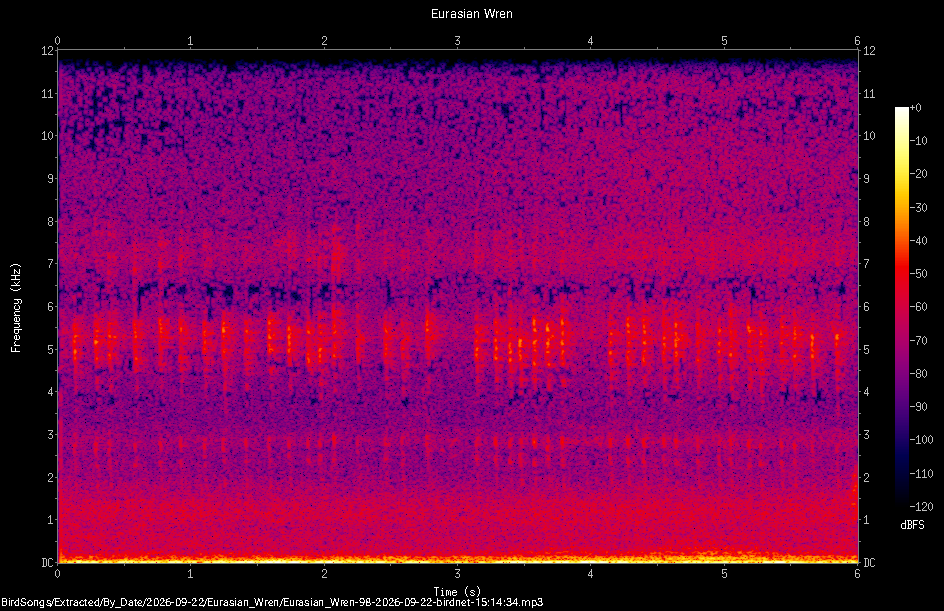The width and height of the screenshot is (944, 611).
Task: Click the file path caption at bottom
Action: pyautogui.click(x=272, y=602)
